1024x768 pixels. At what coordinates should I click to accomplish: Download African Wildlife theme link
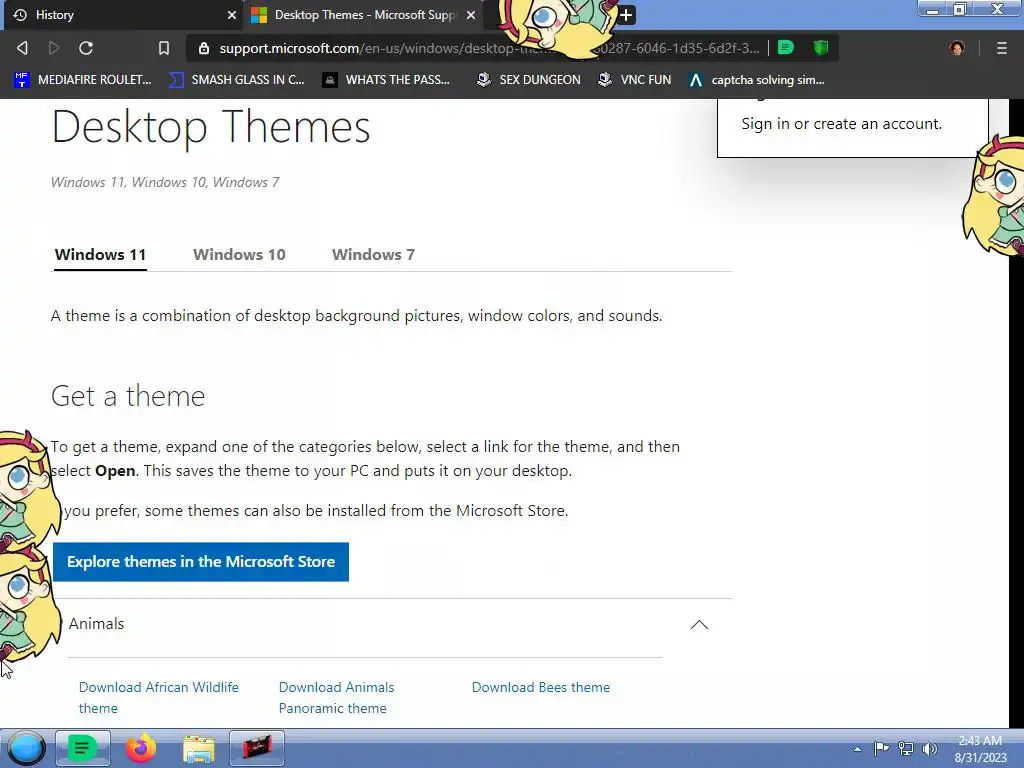click(159, 697)
